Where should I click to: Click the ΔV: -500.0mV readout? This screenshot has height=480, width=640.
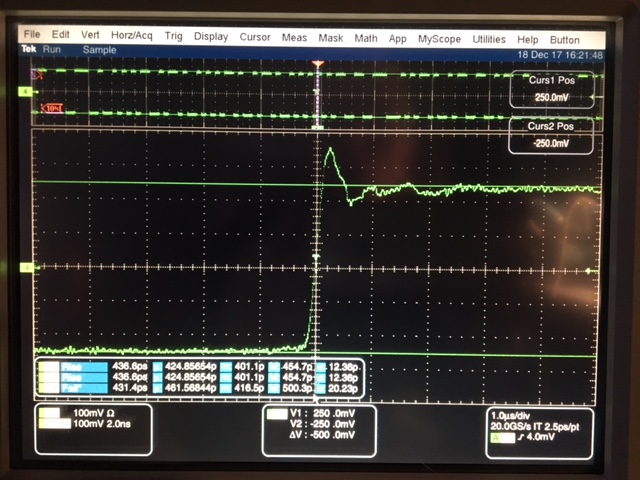[322, 435]
